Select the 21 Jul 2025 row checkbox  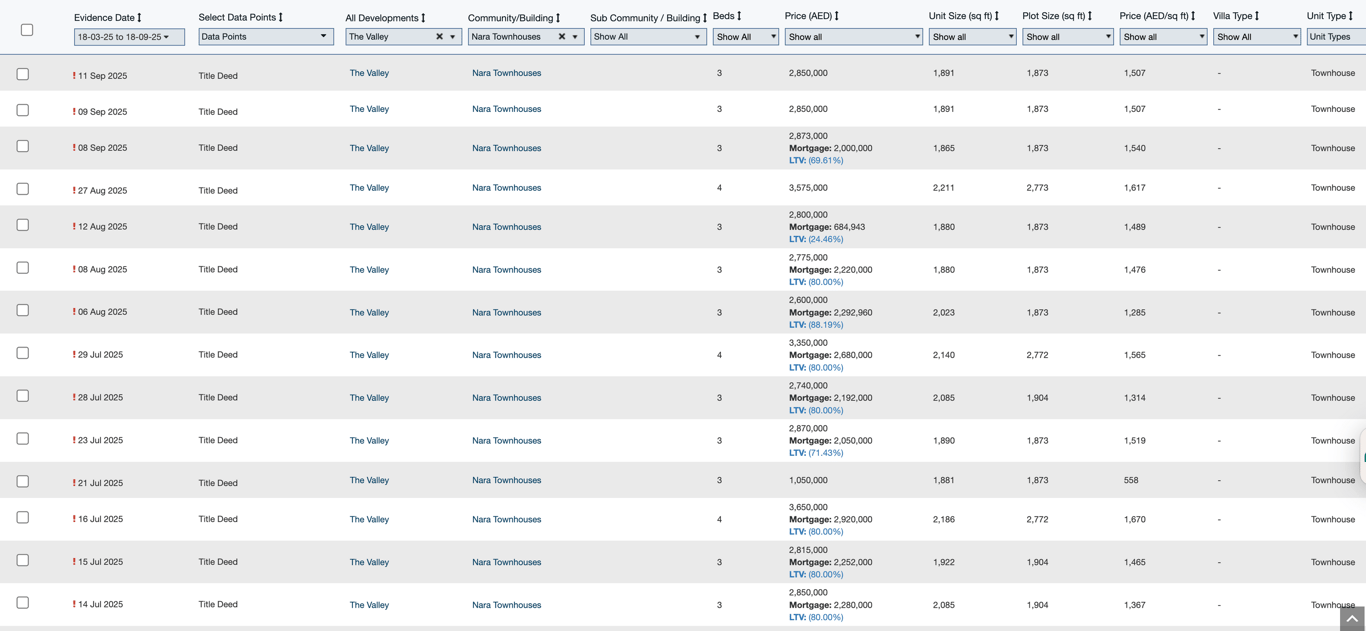23,482
